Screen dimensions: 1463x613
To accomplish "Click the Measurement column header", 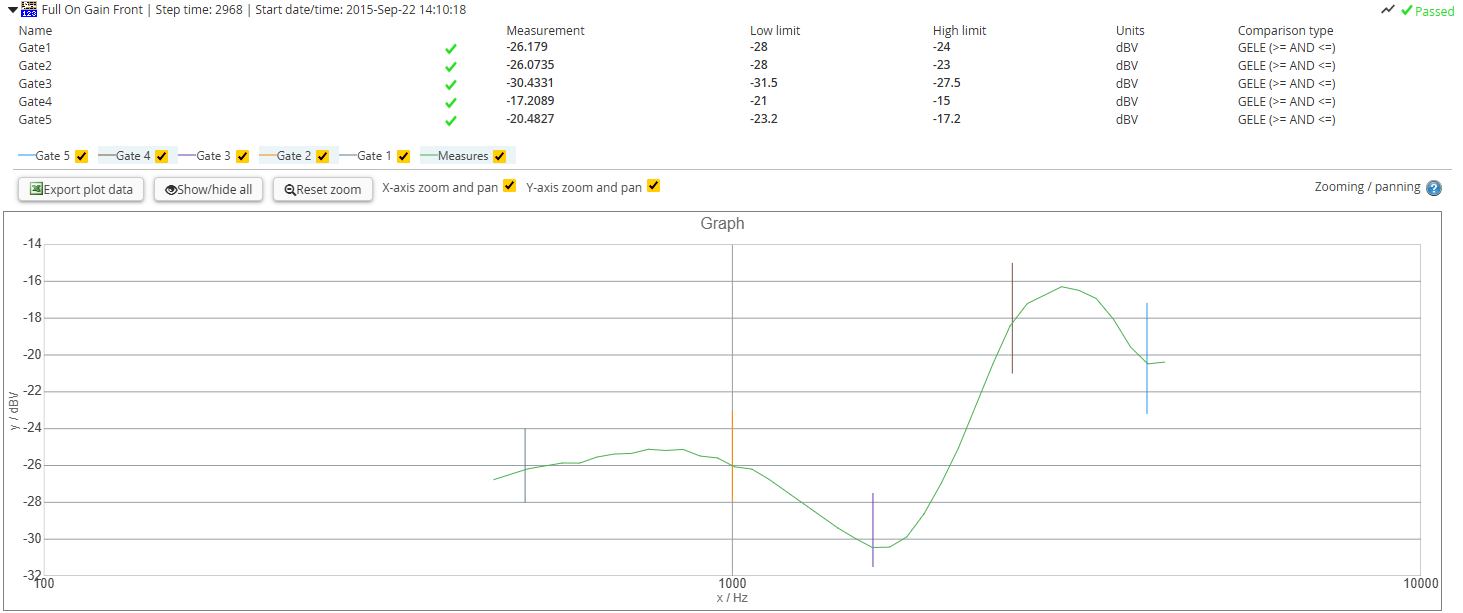I will (545, 31).
